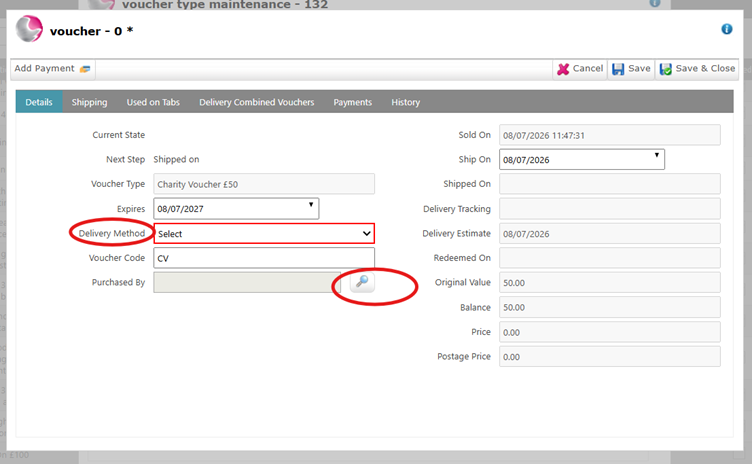Click the 'Shipped on' next step text
This screenshot has width=752, height=464.
(x=176, y=159)
